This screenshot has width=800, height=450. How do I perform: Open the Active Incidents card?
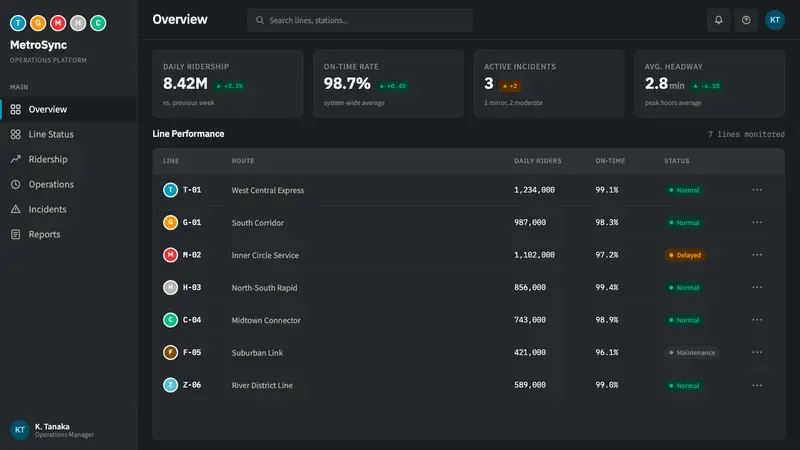(x=549, y=84)
